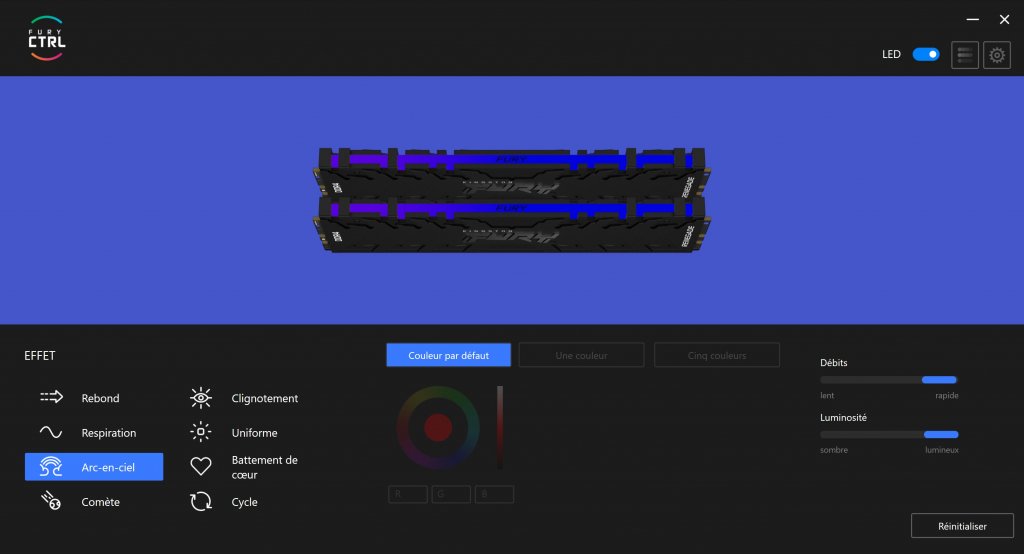Choose the Arc-en-ciel rainbow icon
Screen dimensions: 1024x554
[x=51, y=467]
